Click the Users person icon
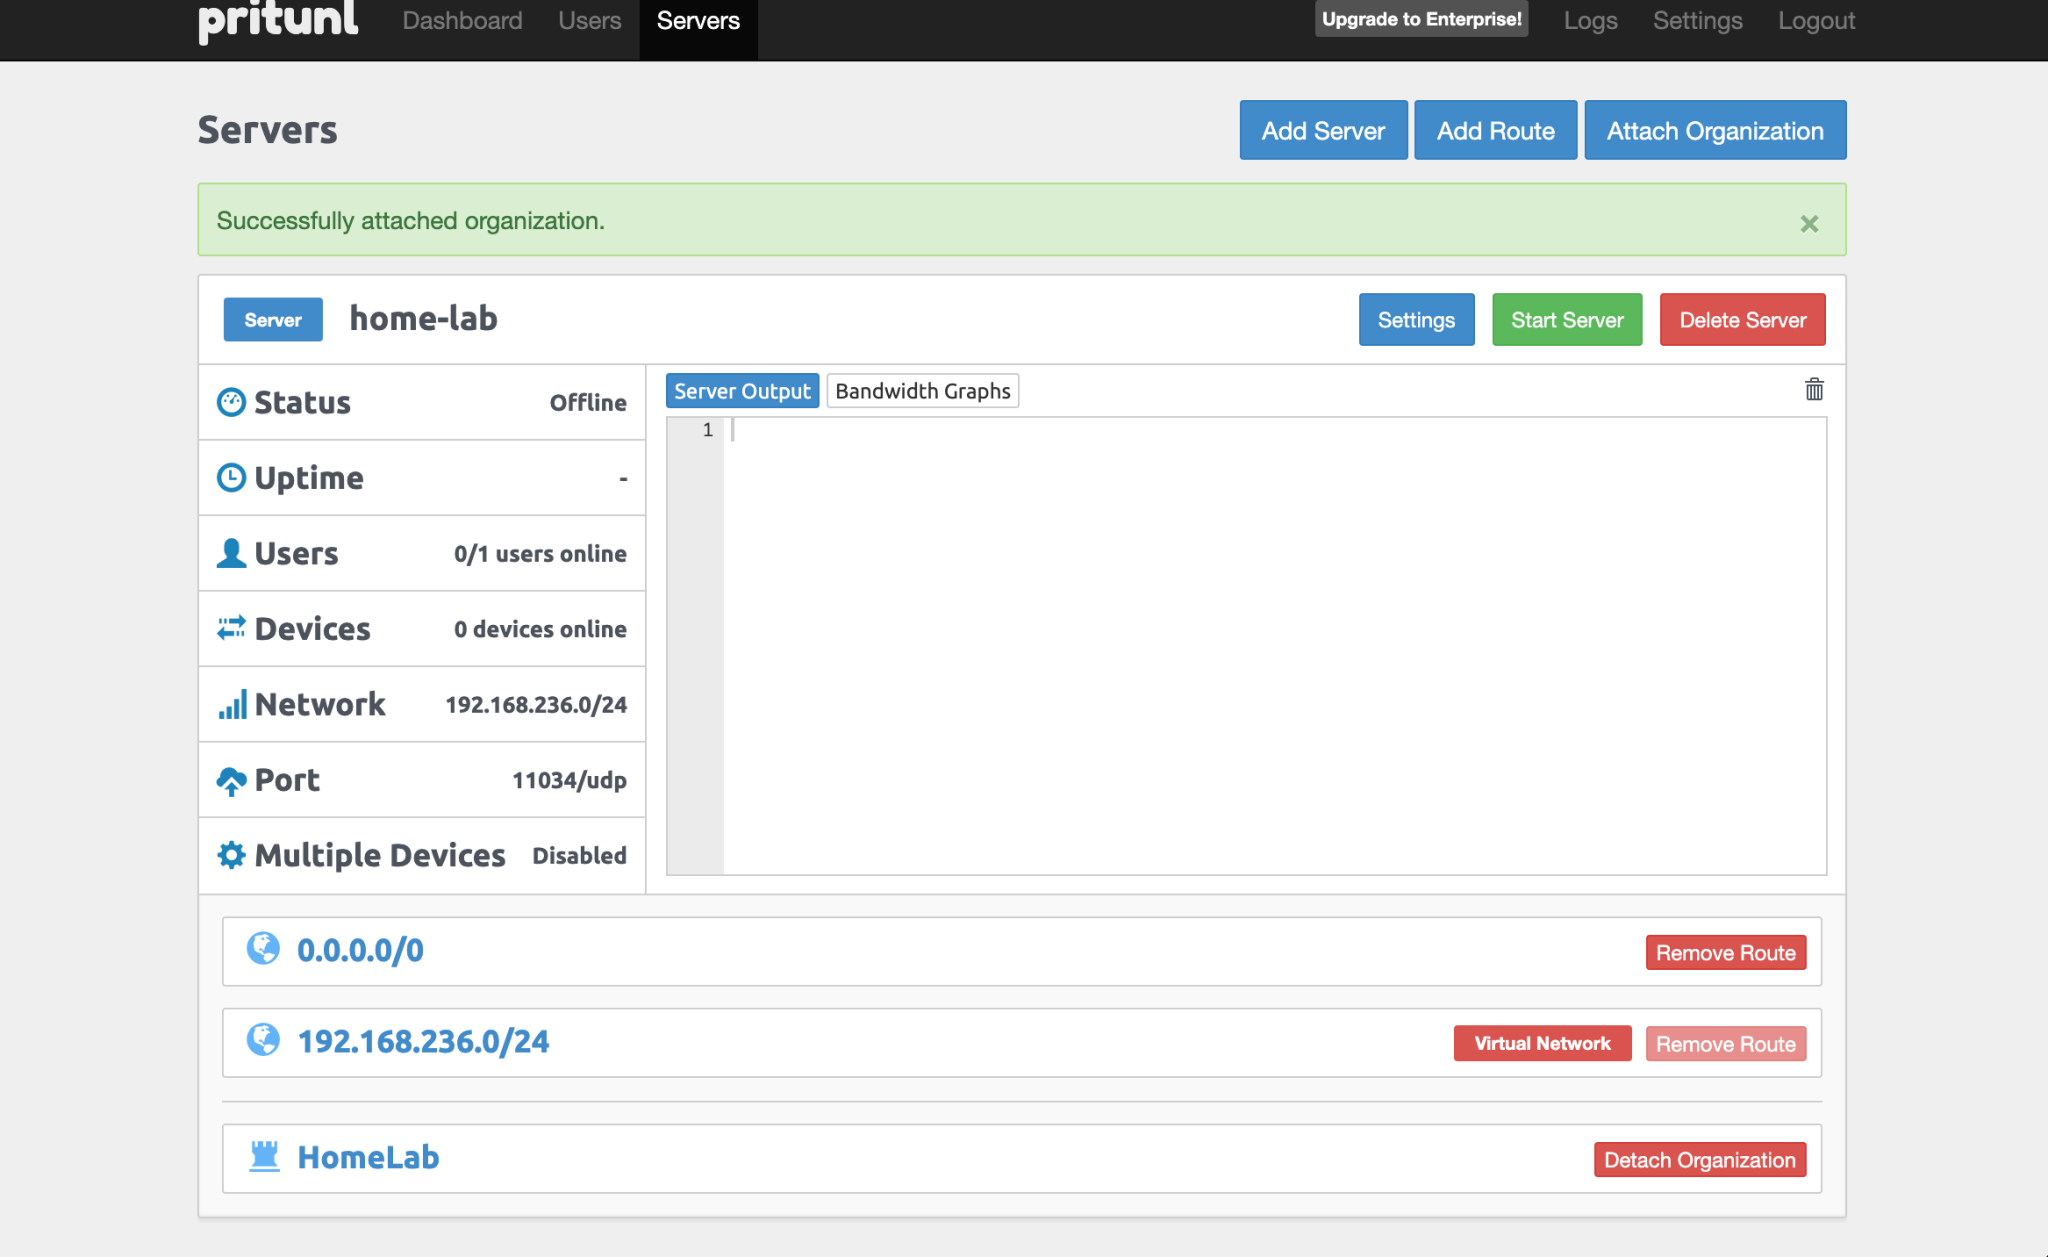Viewport: 2048px width, 1257px height. (232, 553)
